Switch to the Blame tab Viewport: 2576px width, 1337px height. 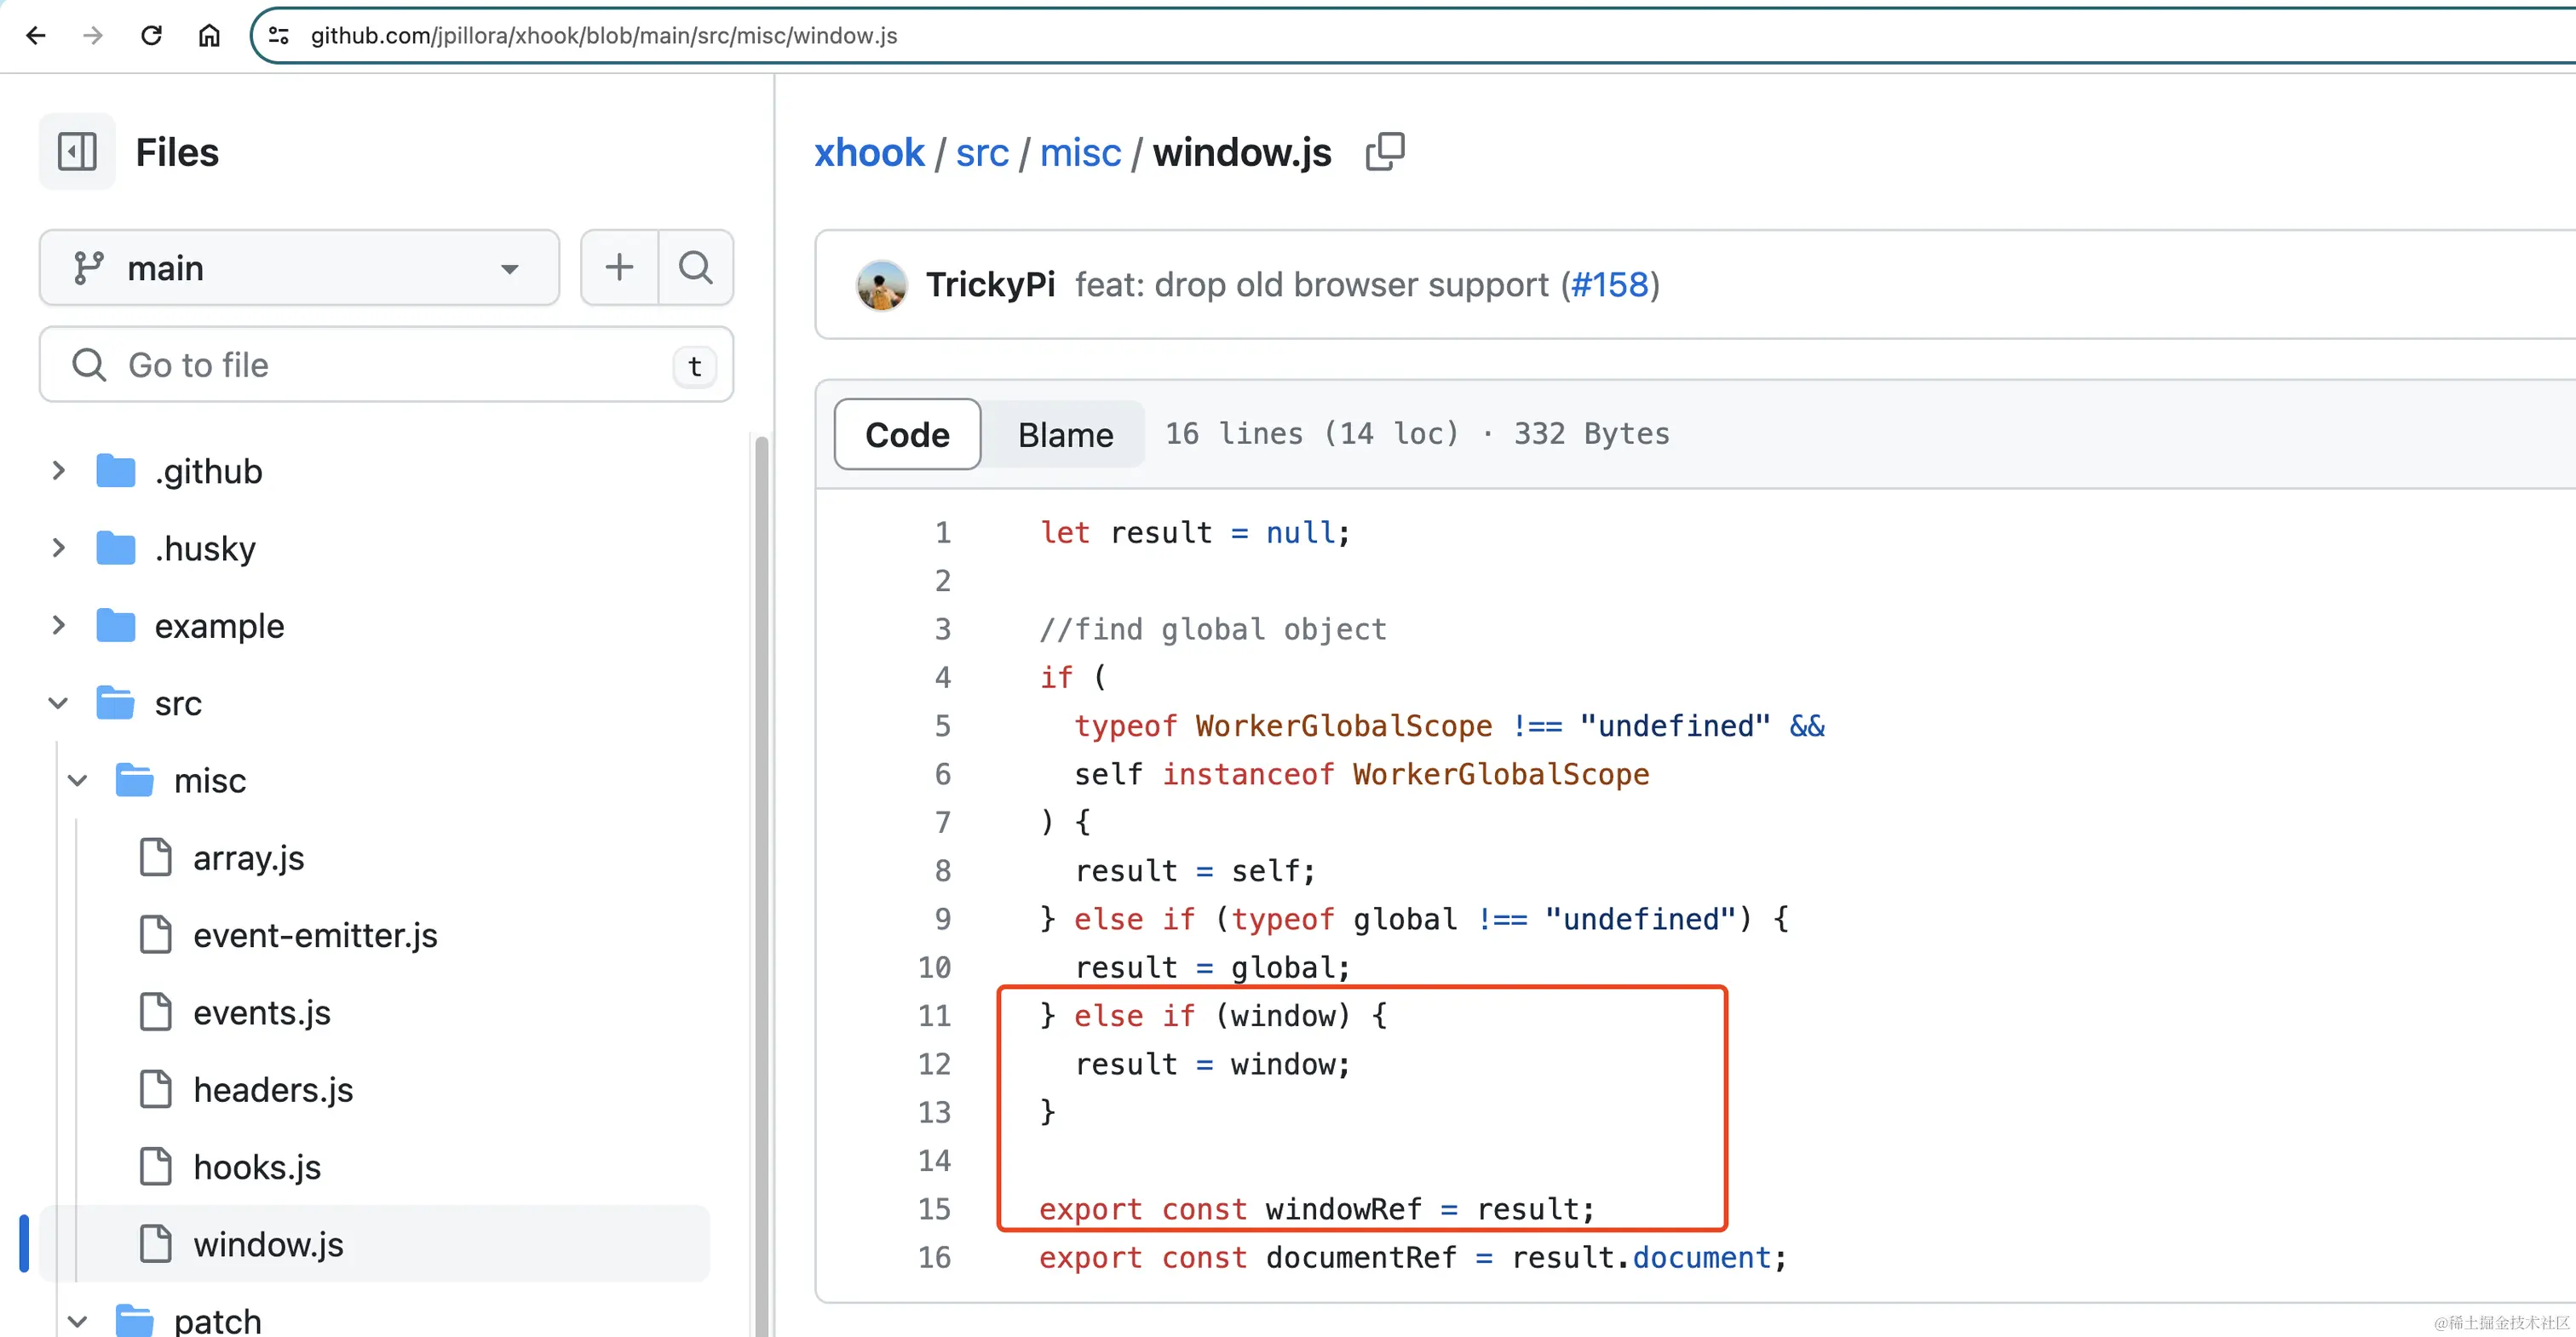1064,434
